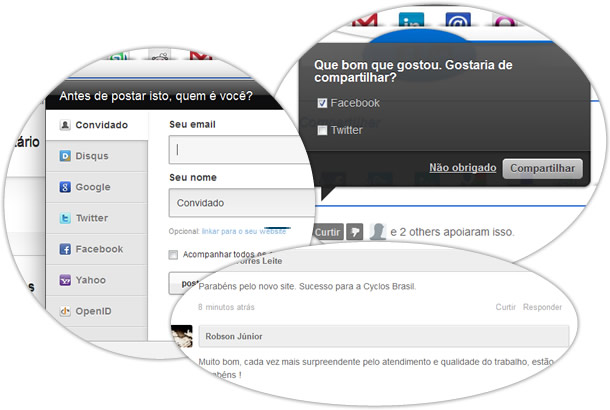Click the Disqus logo icon
Screen dimensions: 610x410
pos(65,156)
